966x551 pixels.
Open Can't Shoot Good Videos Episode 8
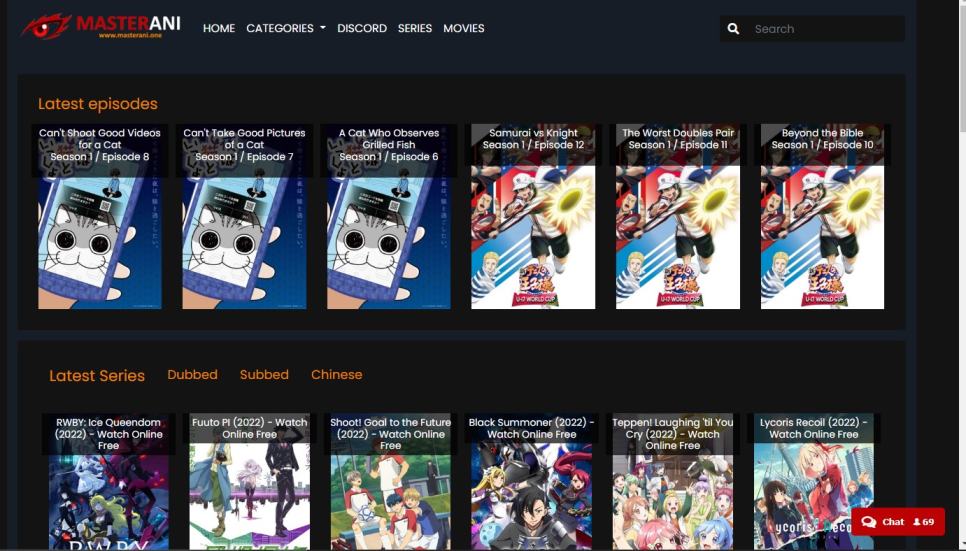100,216
